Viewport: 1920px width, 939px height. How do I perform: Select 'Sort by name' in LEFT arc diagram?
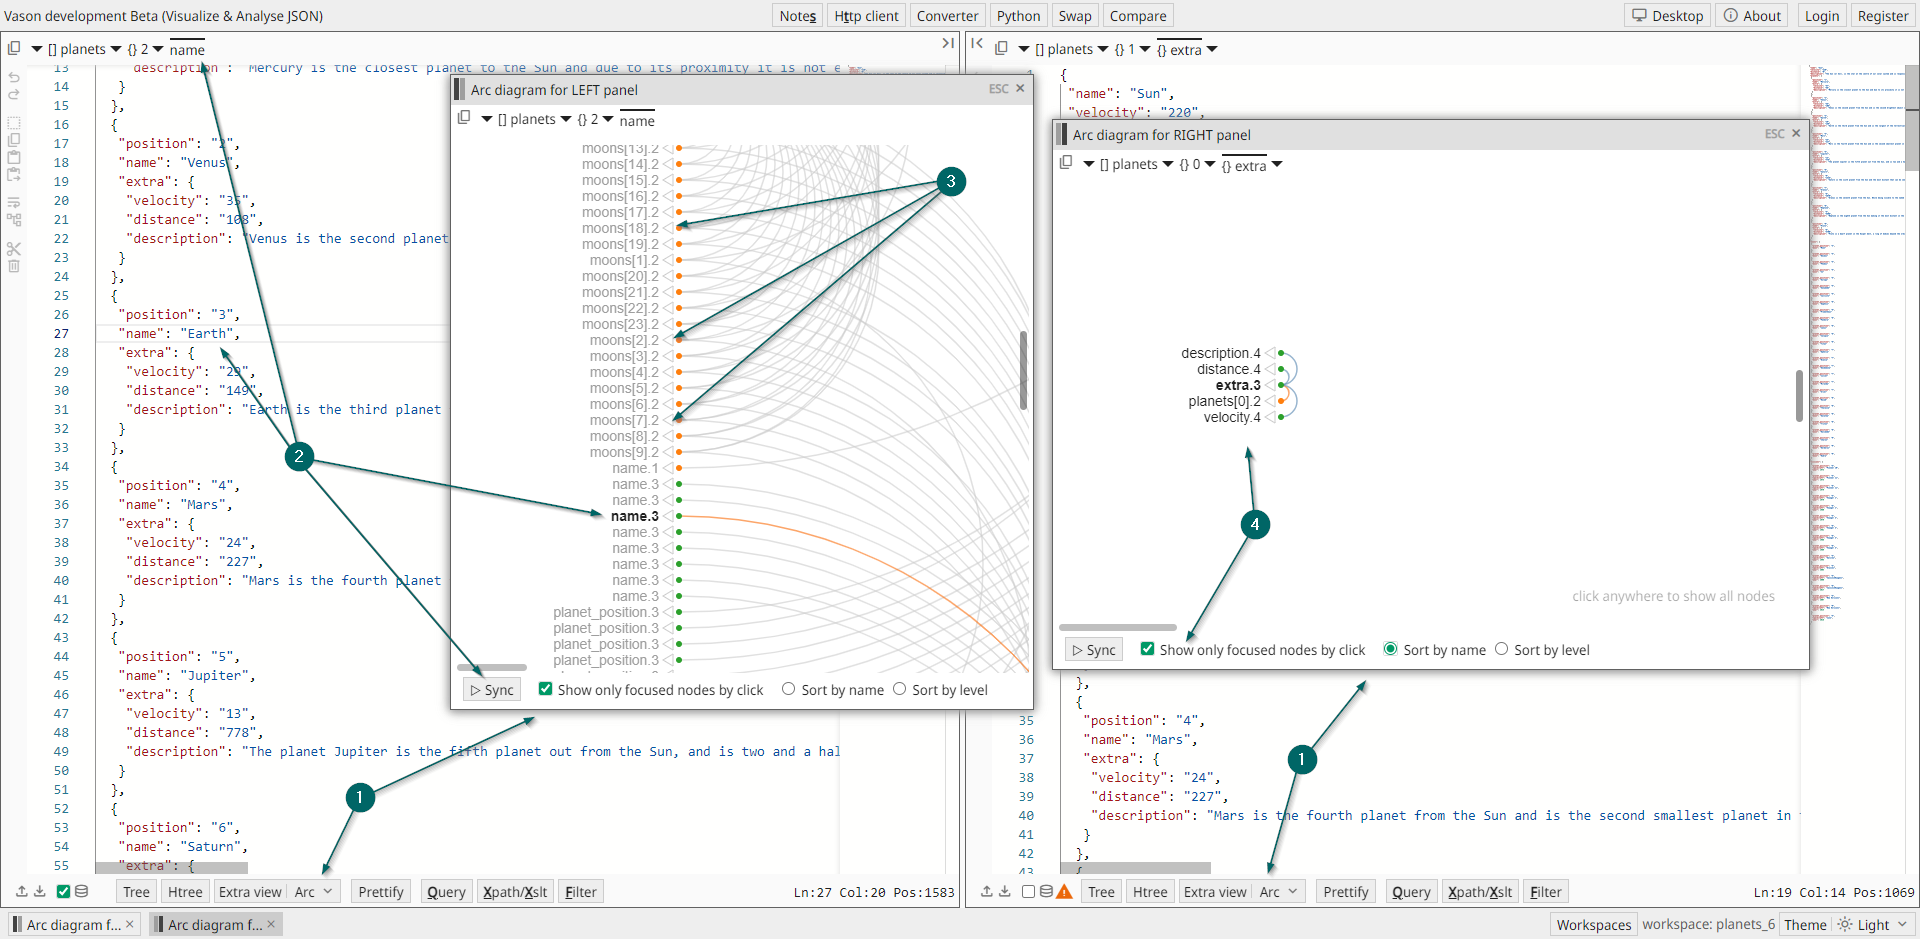789,689
